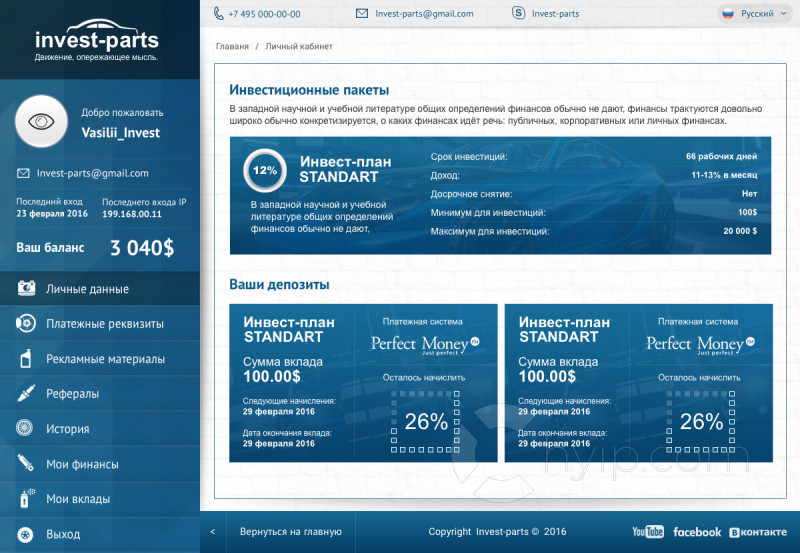This screenshot has height=553, width=800.
Task: Click the Russian flag icon
Action: 728,14
